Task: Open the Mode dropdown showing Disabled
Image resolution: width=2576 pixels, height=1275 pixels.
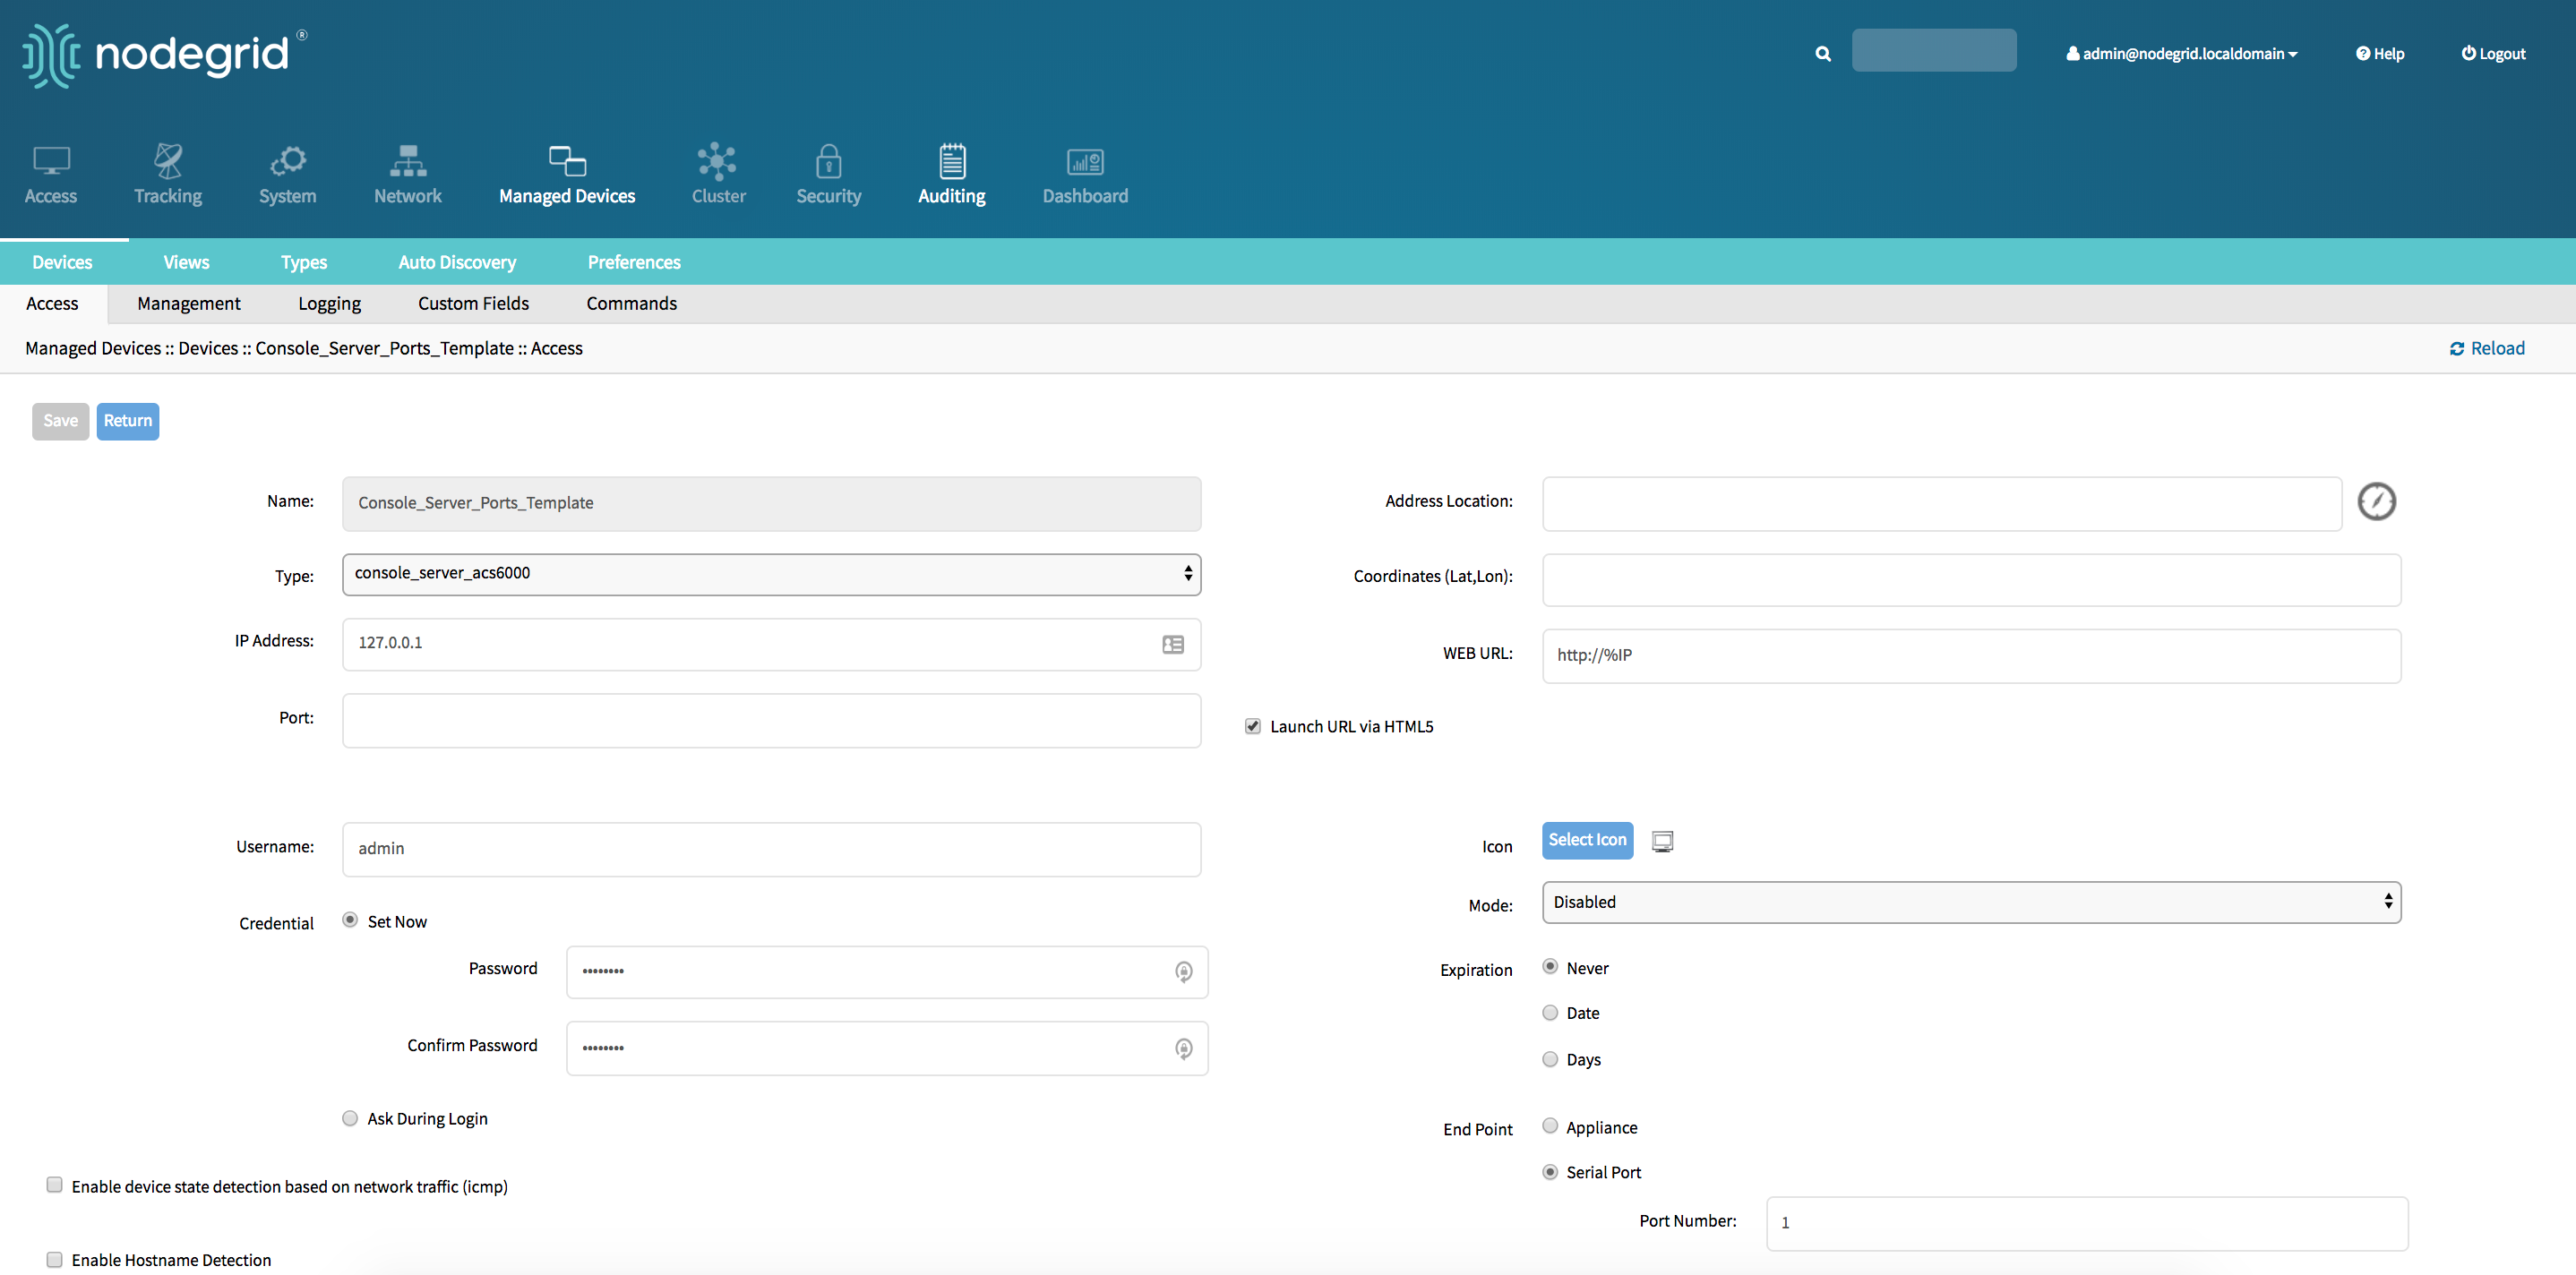Action: click(1971, 902)
